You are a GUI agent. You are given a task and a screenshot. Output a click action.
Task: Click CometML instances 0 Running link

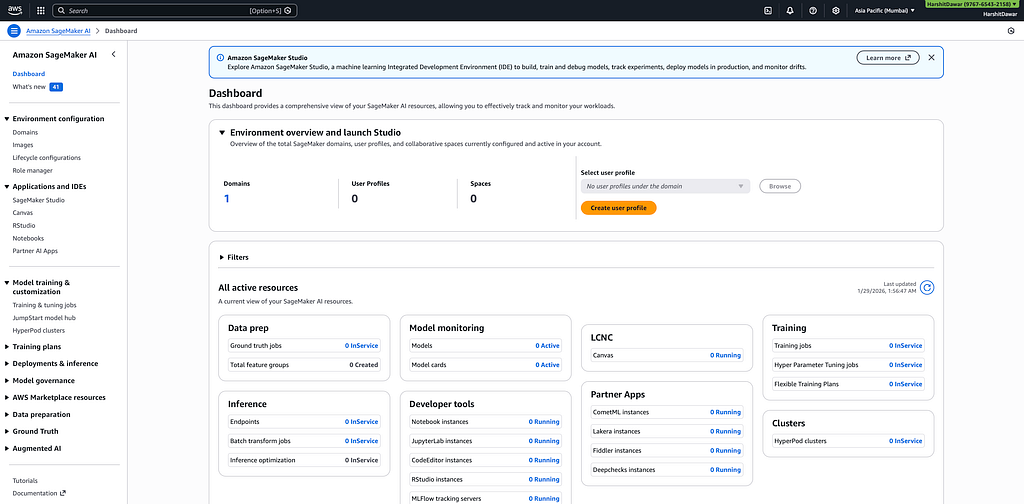726,413
